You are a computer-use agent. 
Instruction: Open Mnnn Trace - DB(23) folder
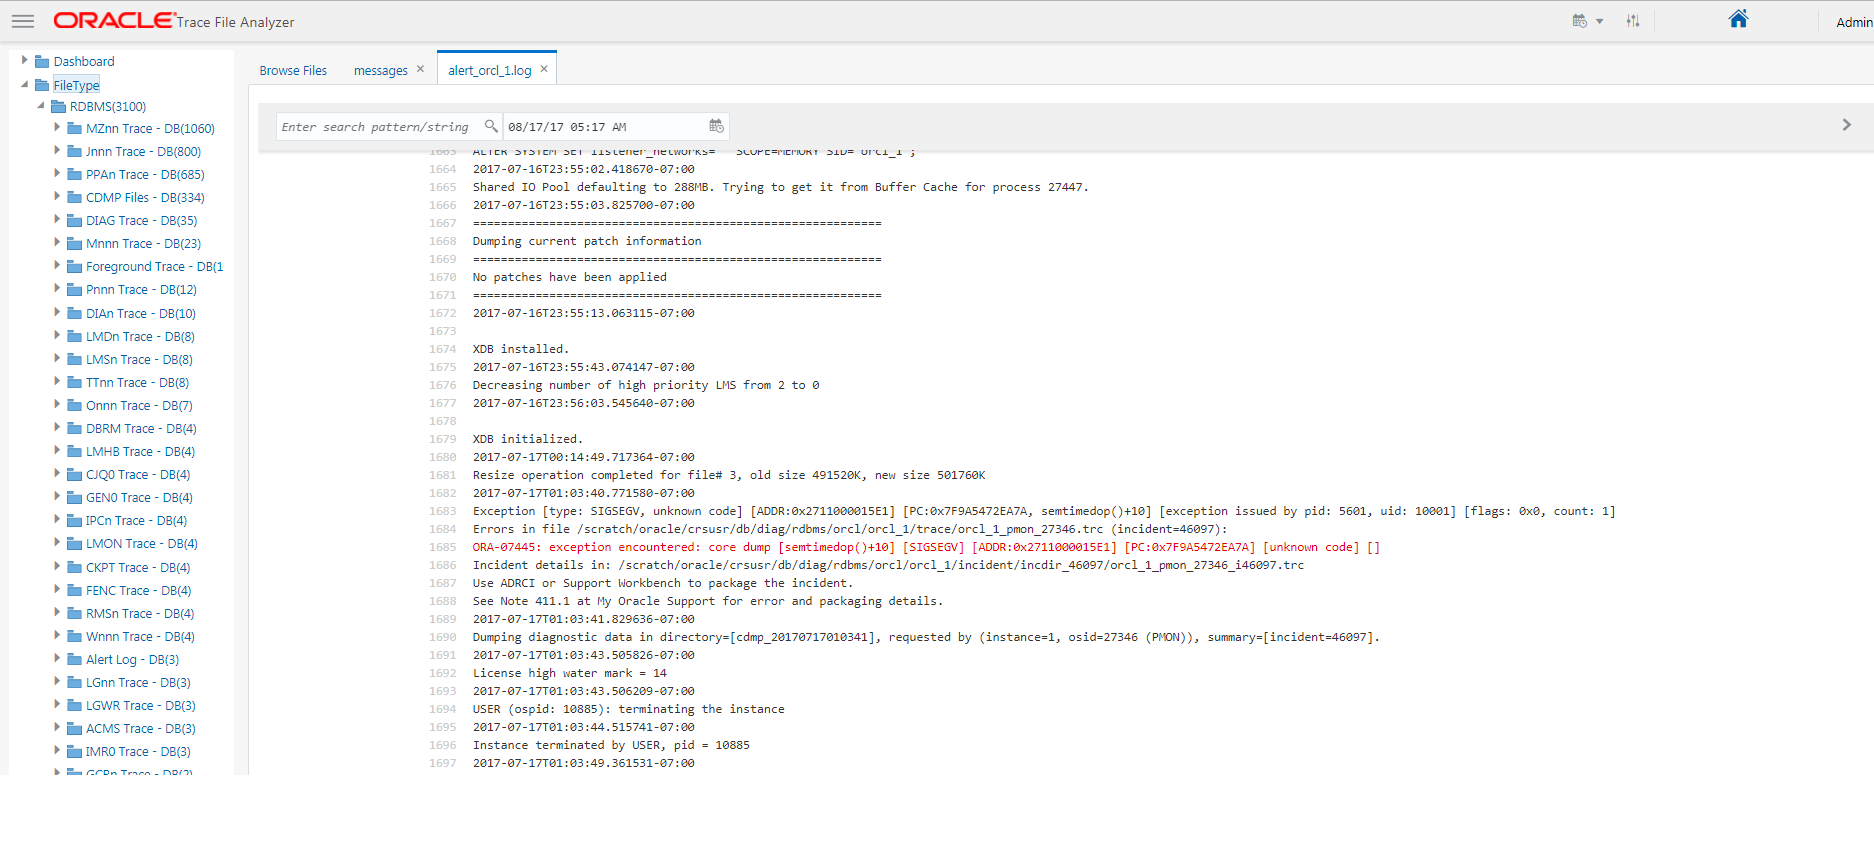click(x=143, y=243)
